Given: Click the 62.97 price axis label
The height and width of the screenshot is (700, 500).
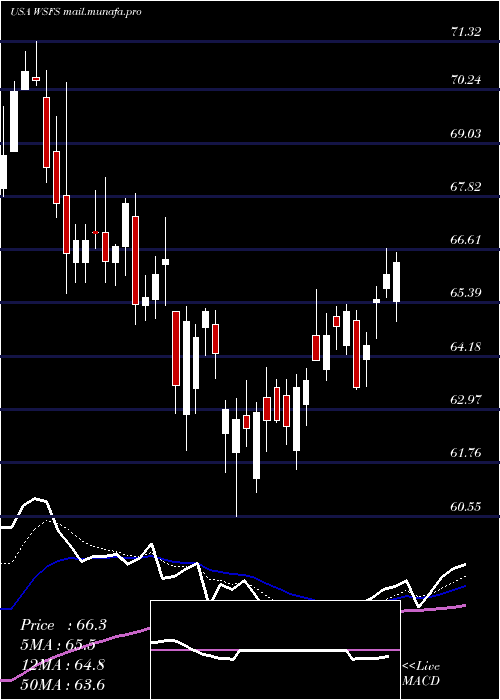Looking at the screenshot, I should click(x=466, y=399).
